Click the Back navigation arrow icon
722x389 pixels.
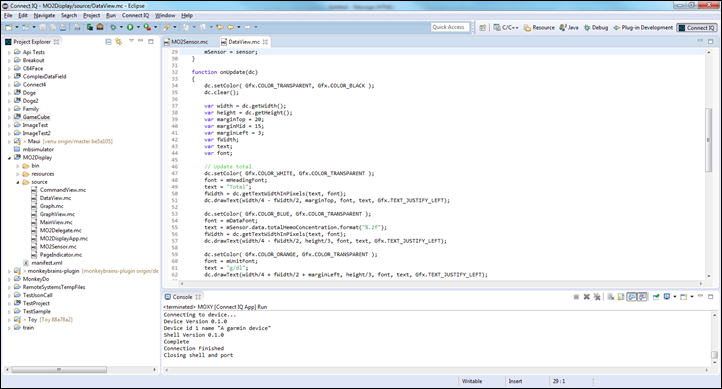tap(230, 27)
